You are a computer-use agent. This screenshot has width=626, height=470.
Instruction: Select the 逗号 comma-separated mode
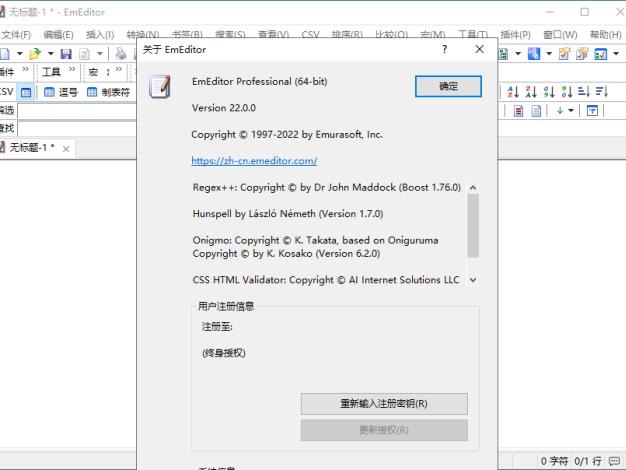point(61,93)
